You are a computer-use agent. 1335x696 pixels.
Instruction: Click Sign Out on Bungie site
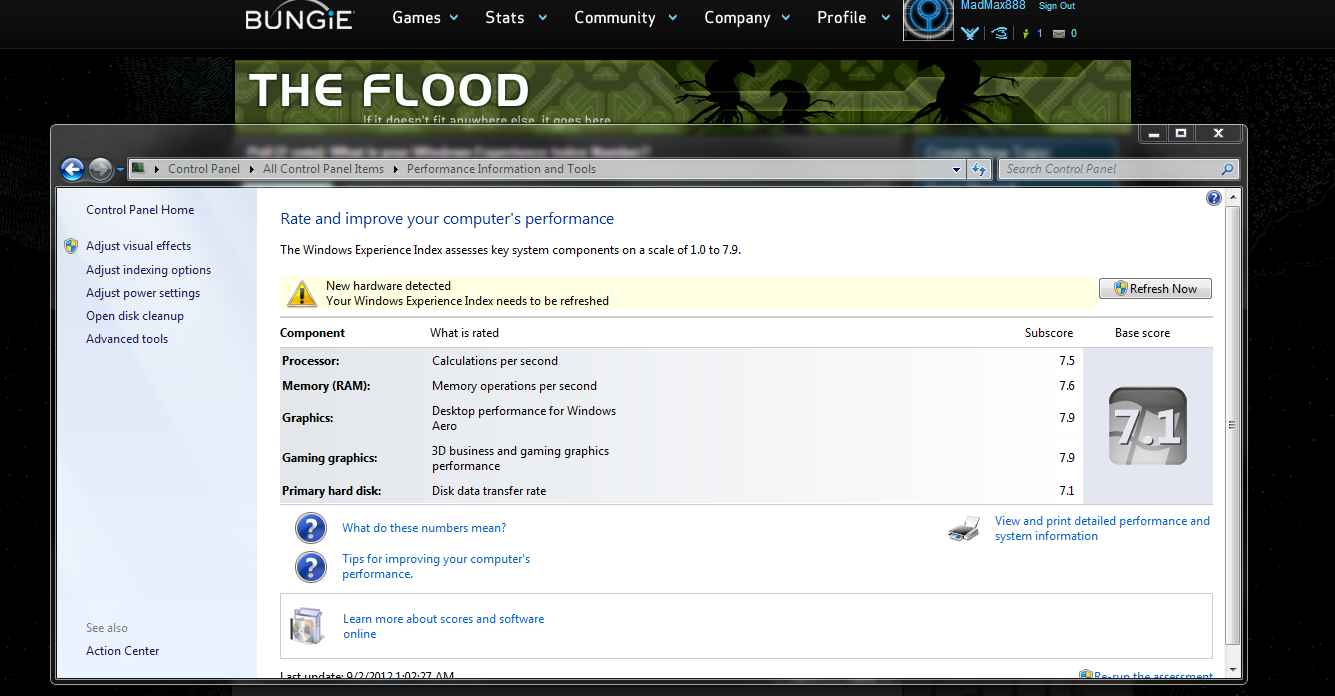[x=1057, y=6]
